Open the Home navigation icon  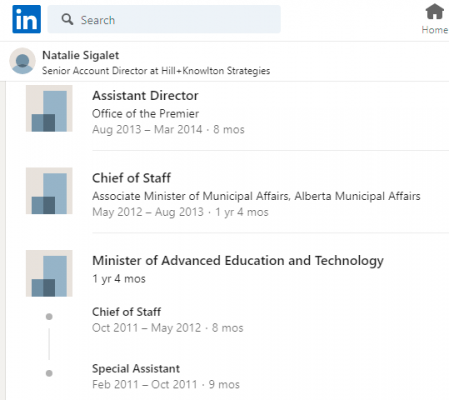coord(435,12)
